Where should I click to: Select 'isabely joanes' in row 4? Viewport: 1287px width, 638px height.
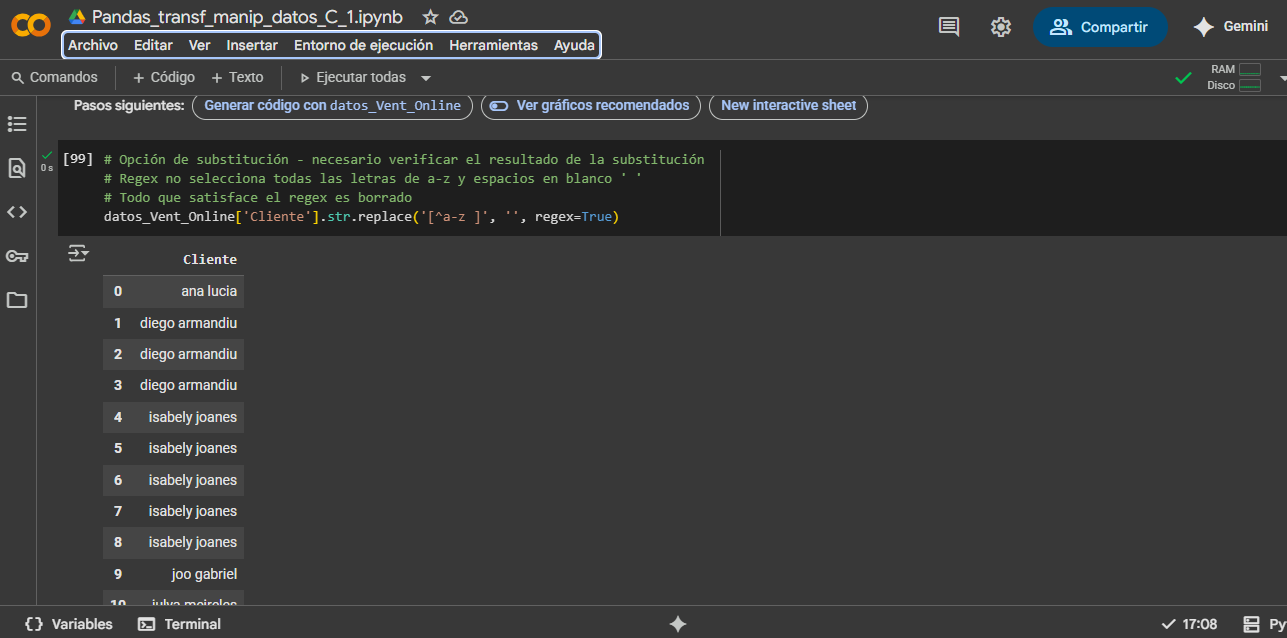[193, 417]
